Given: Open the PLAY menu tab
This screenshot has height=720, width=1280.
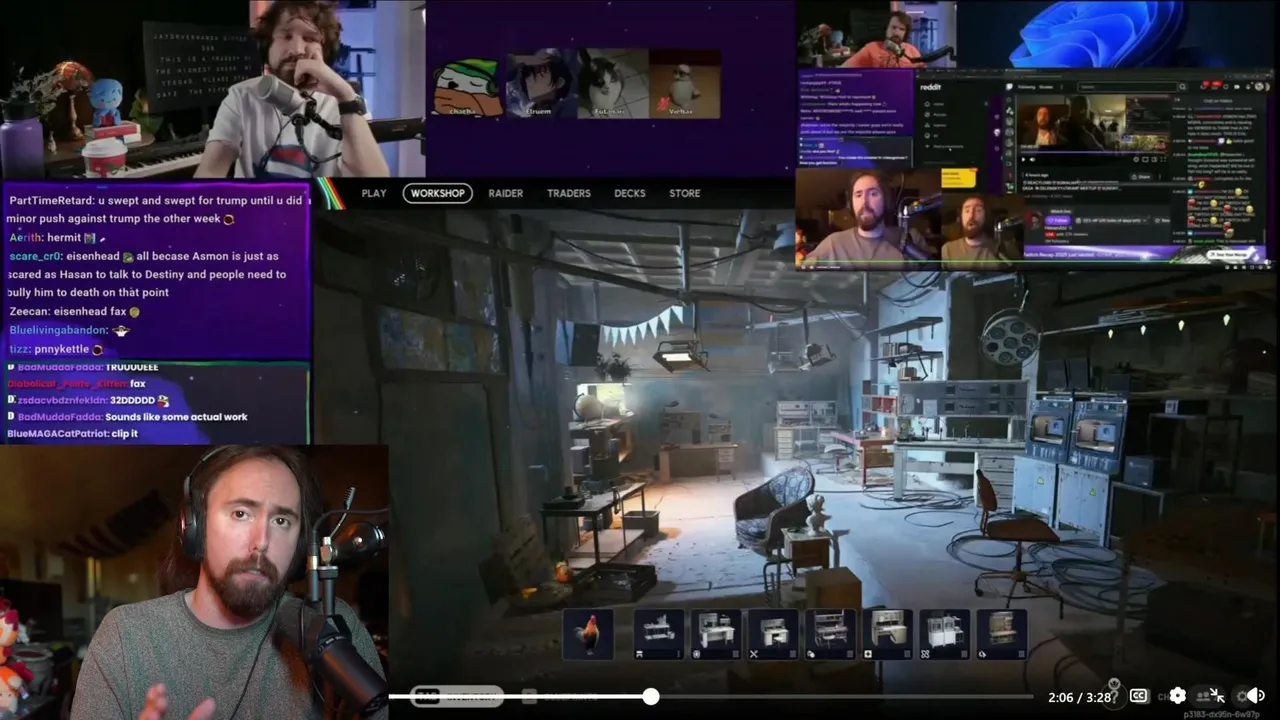Looking at the screenshot, I should point(374,193).
